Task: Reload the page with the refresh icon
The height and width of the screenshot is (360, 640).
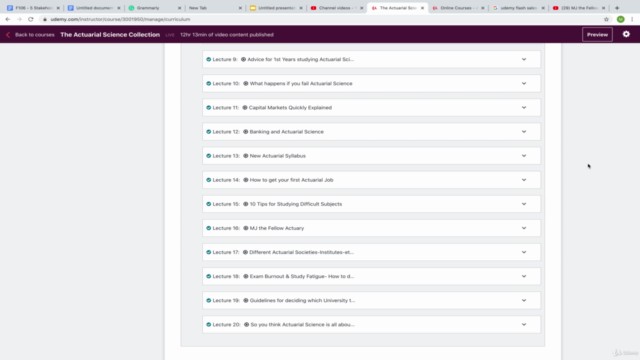Action: (x=31, y=19)
